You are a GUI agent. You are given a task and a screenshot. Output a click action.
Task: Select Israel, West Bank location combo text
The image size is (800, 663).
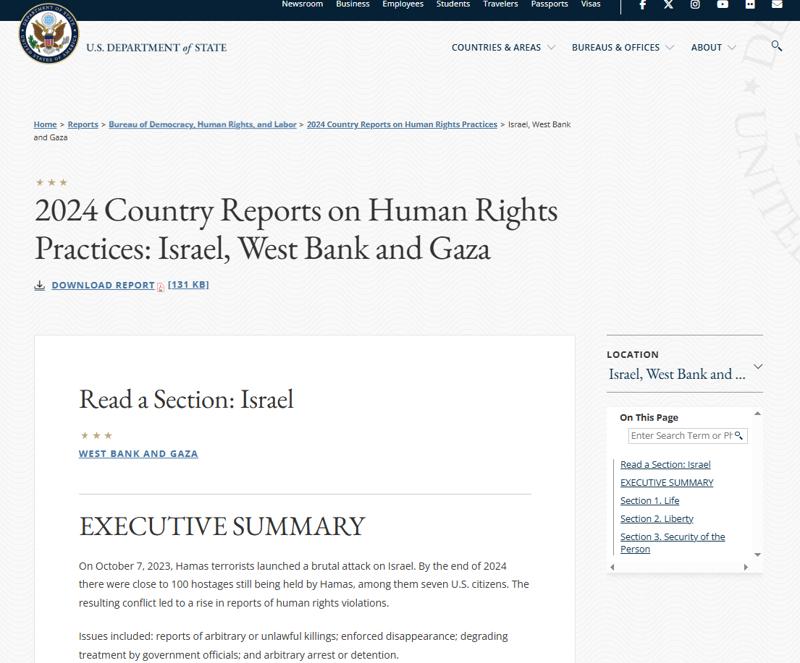coord(677,374)
